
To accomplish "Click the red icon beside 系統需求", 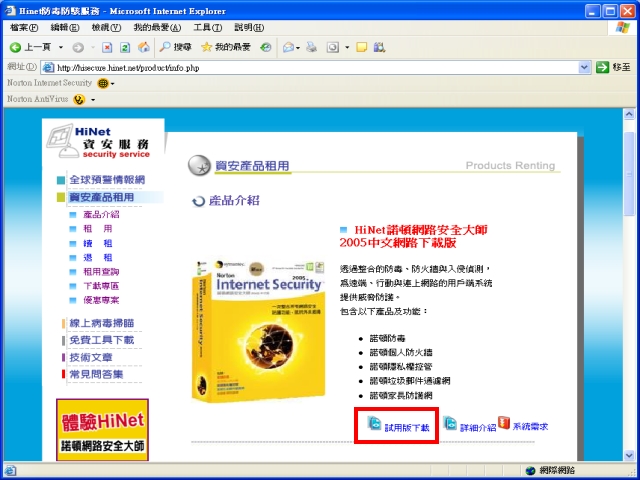I will pyautogui.click(x=504, y=423).
